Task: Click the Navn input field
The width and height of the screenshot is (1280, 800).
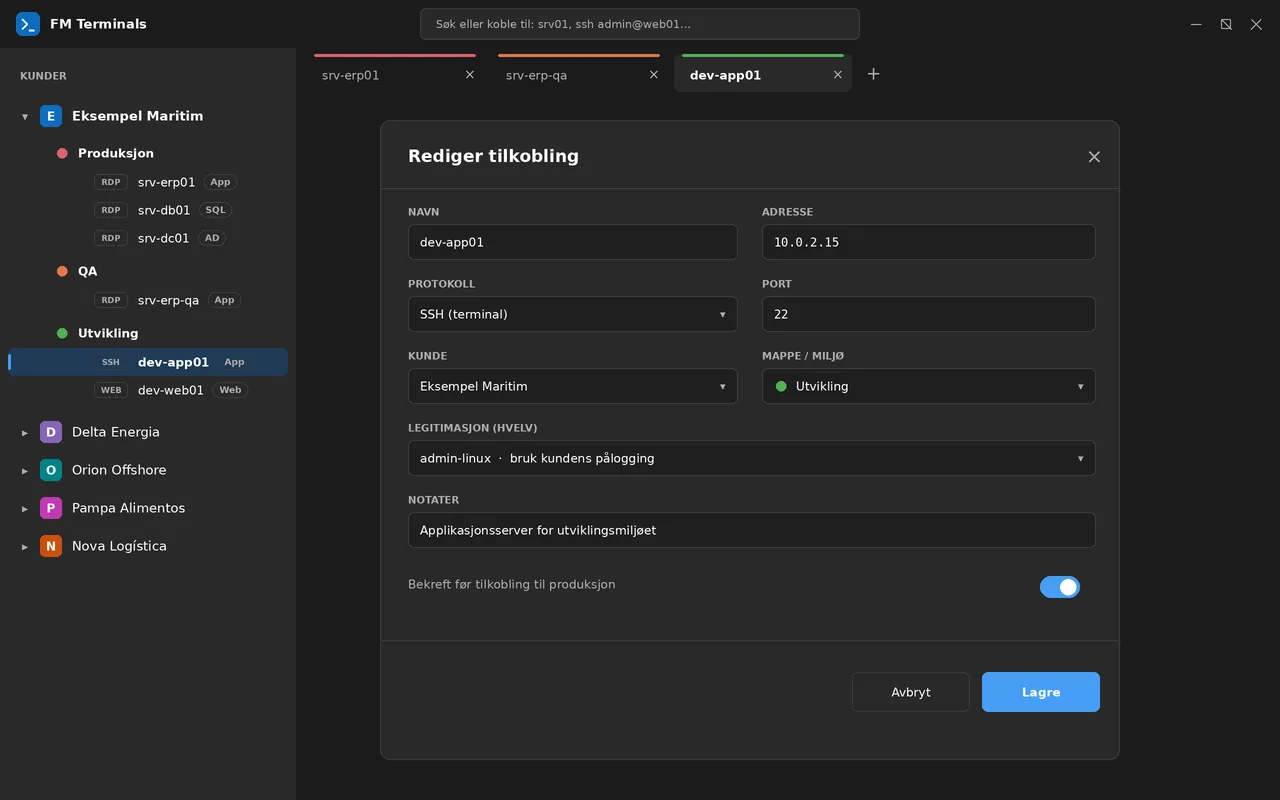Action: coord(573,242)
